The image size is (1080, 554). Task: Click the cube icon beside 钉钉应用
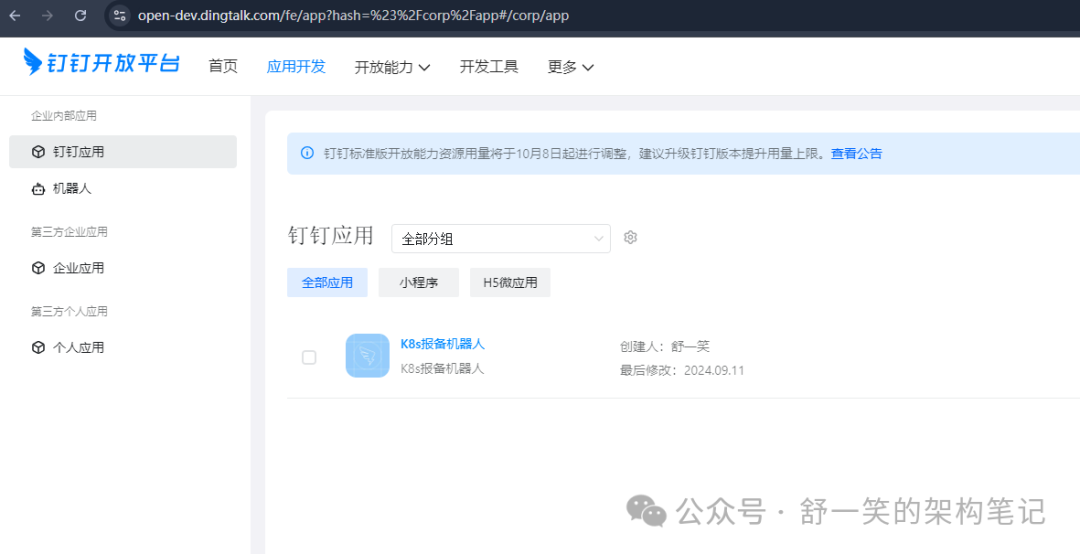[x=39, y=152]
